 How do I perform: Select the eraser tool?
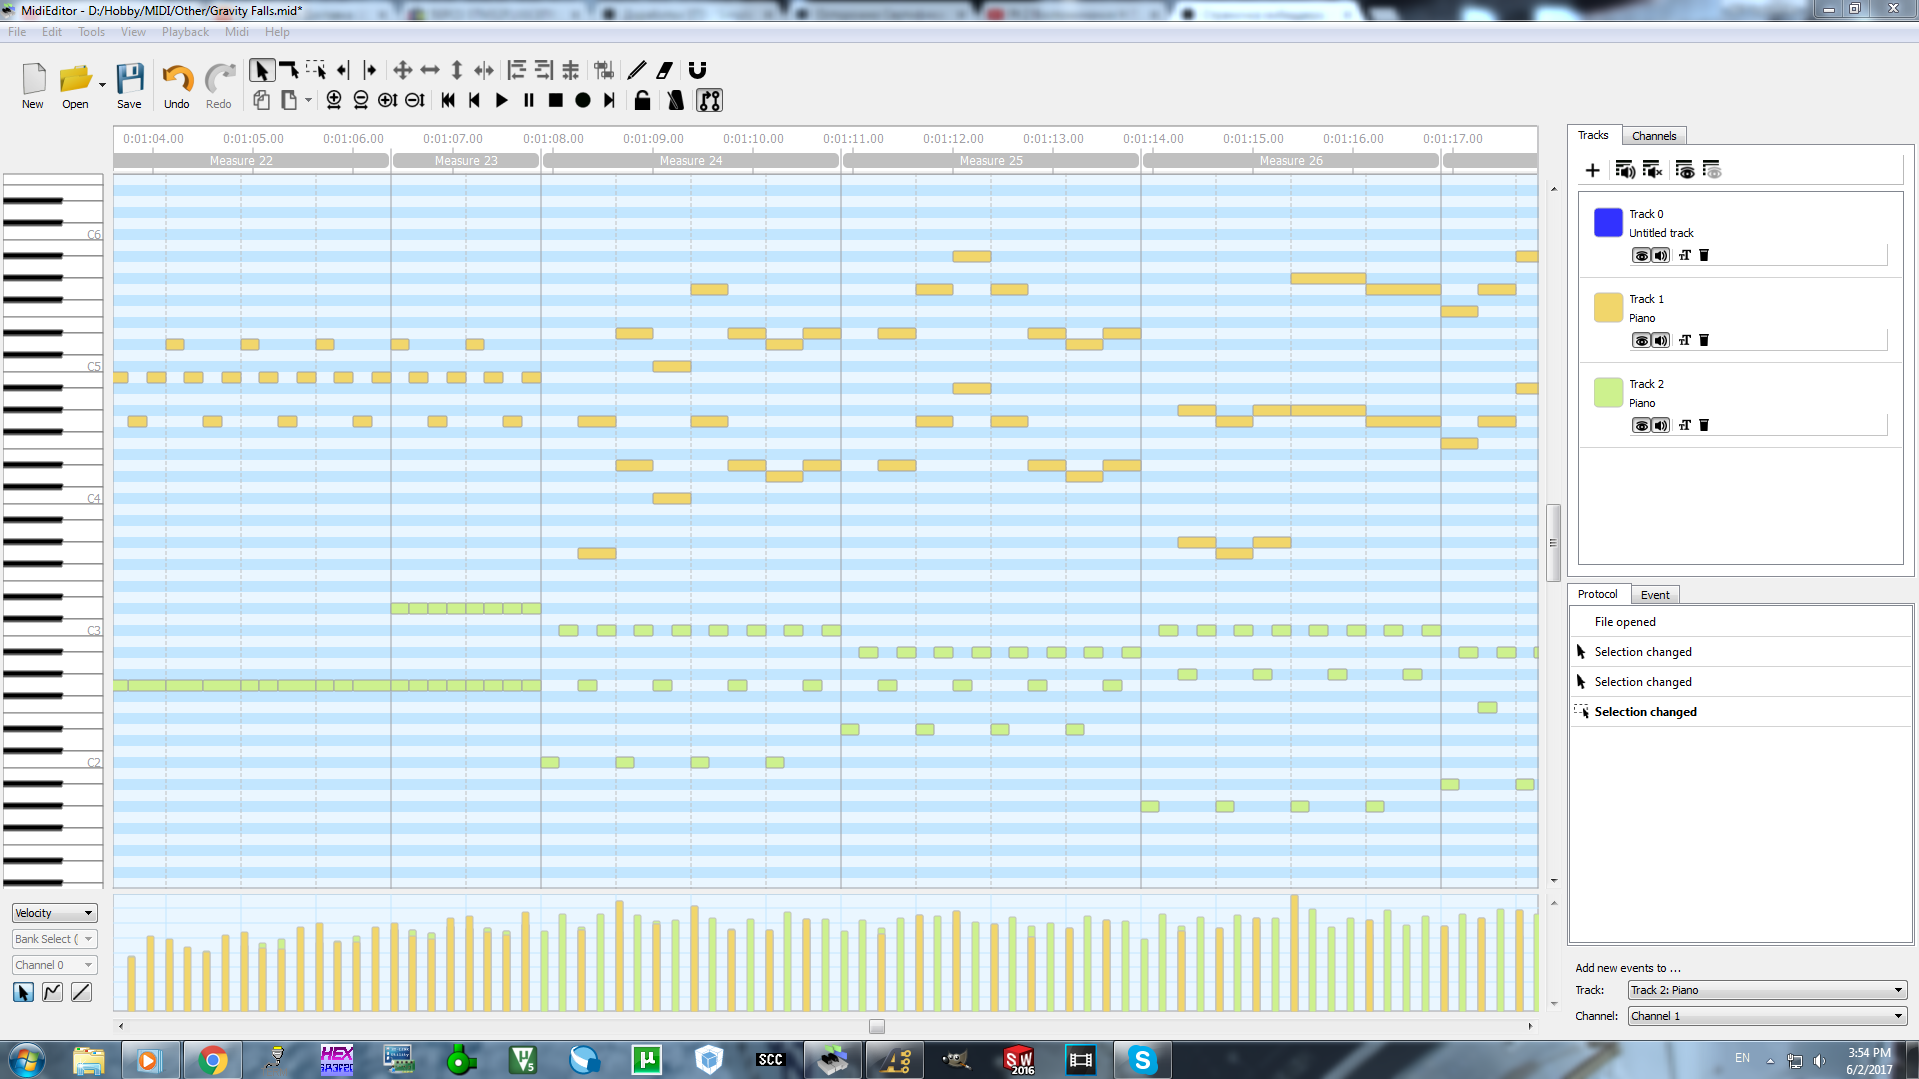click(664, 70)
